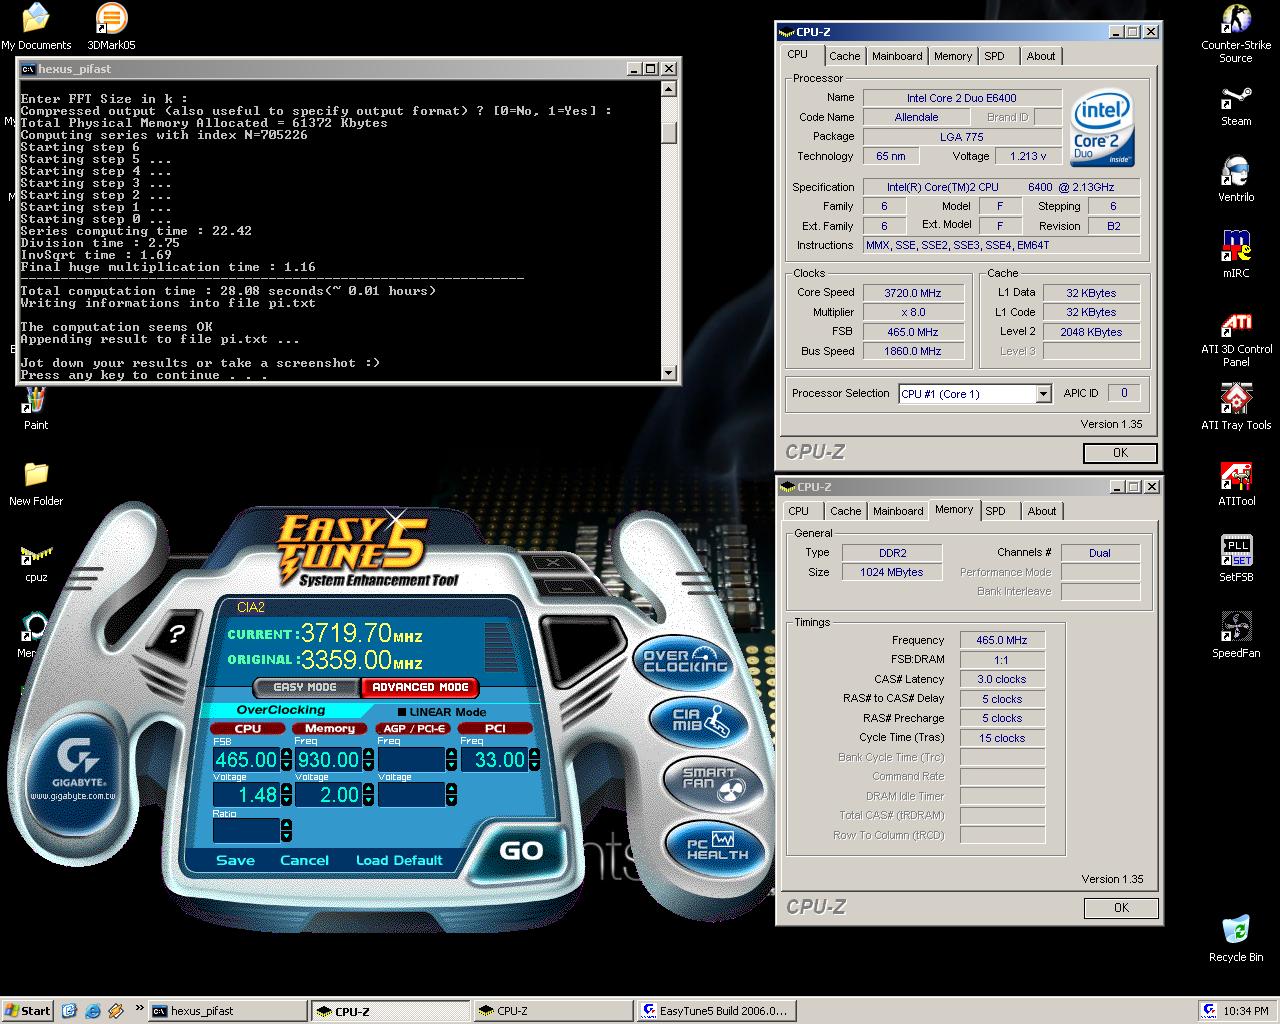Click the hexus_pifast console title icon
This screenshot has height=1024, width=1280.
pyautogui.click(x=29, y=69)
